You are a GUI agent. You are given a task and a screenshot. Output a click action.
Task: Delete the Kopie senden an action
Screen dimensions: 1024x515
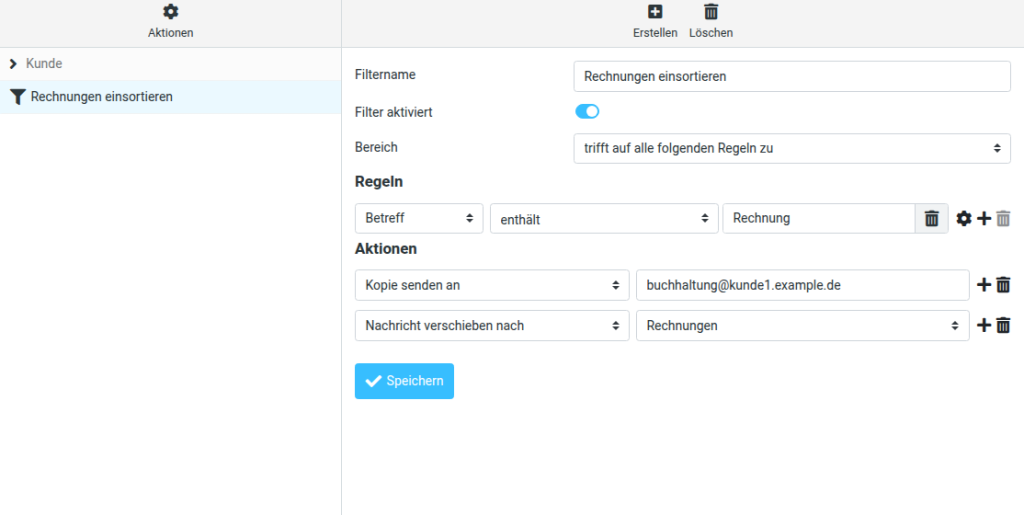tap(1003, 285)
